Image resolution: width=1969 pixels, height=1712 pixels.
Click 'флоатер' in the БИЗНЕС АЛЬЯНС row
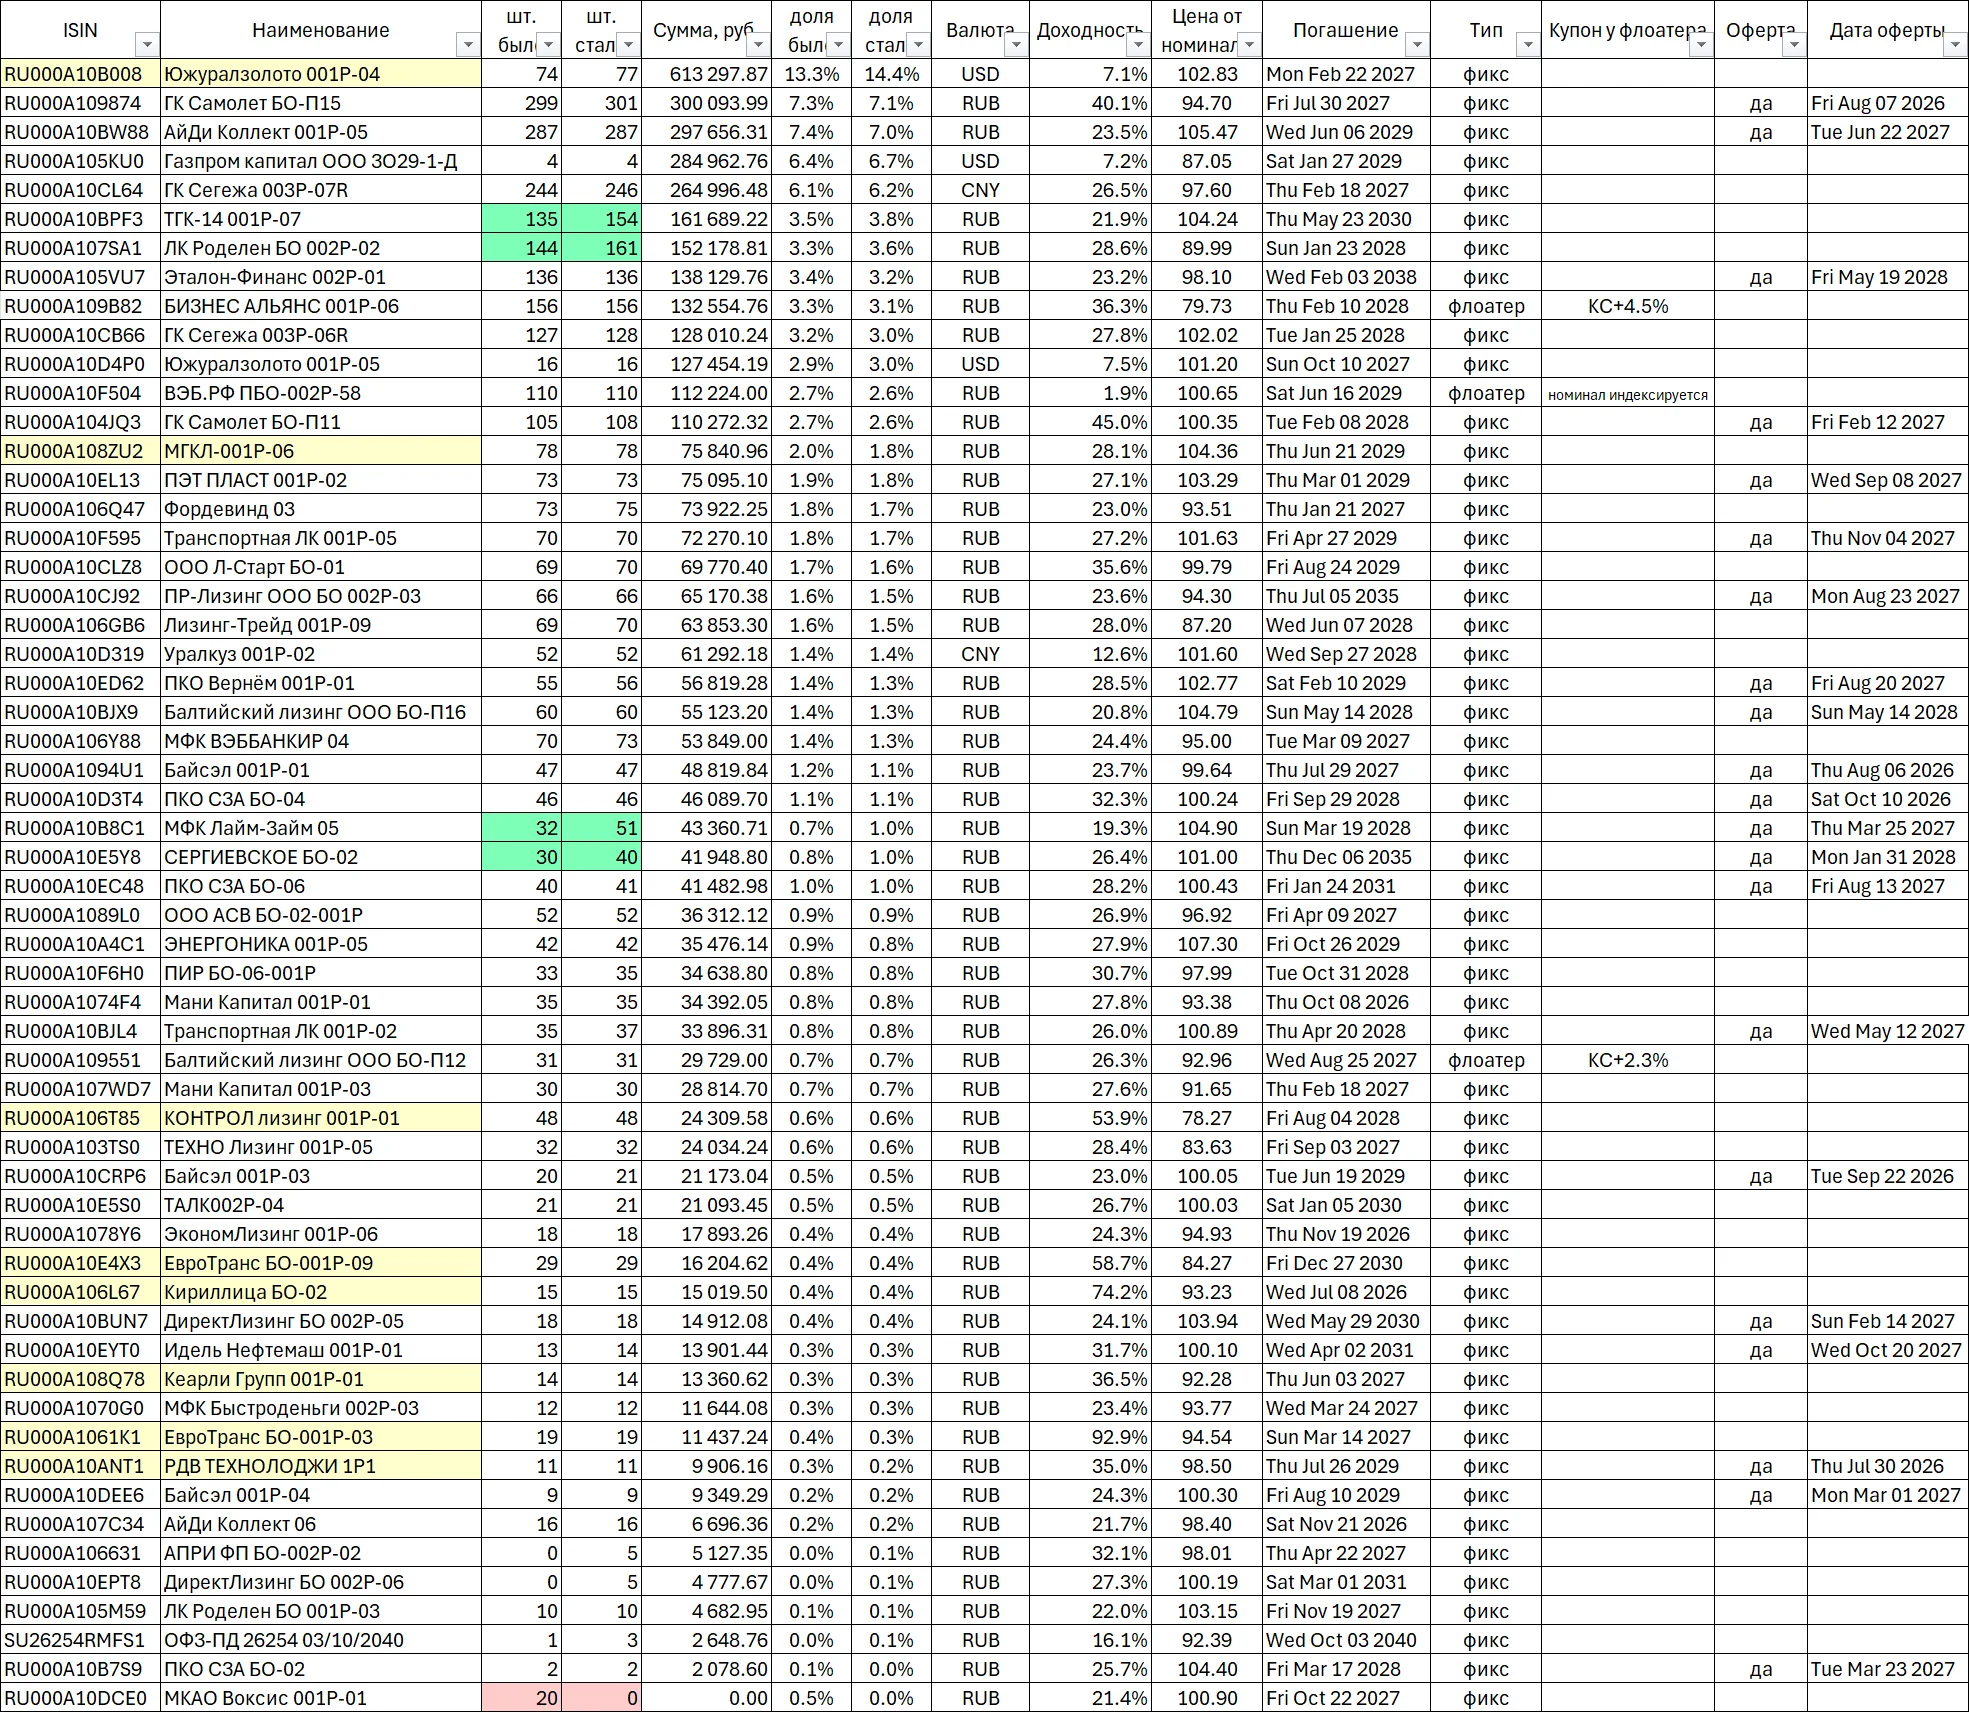[1486, 306]
